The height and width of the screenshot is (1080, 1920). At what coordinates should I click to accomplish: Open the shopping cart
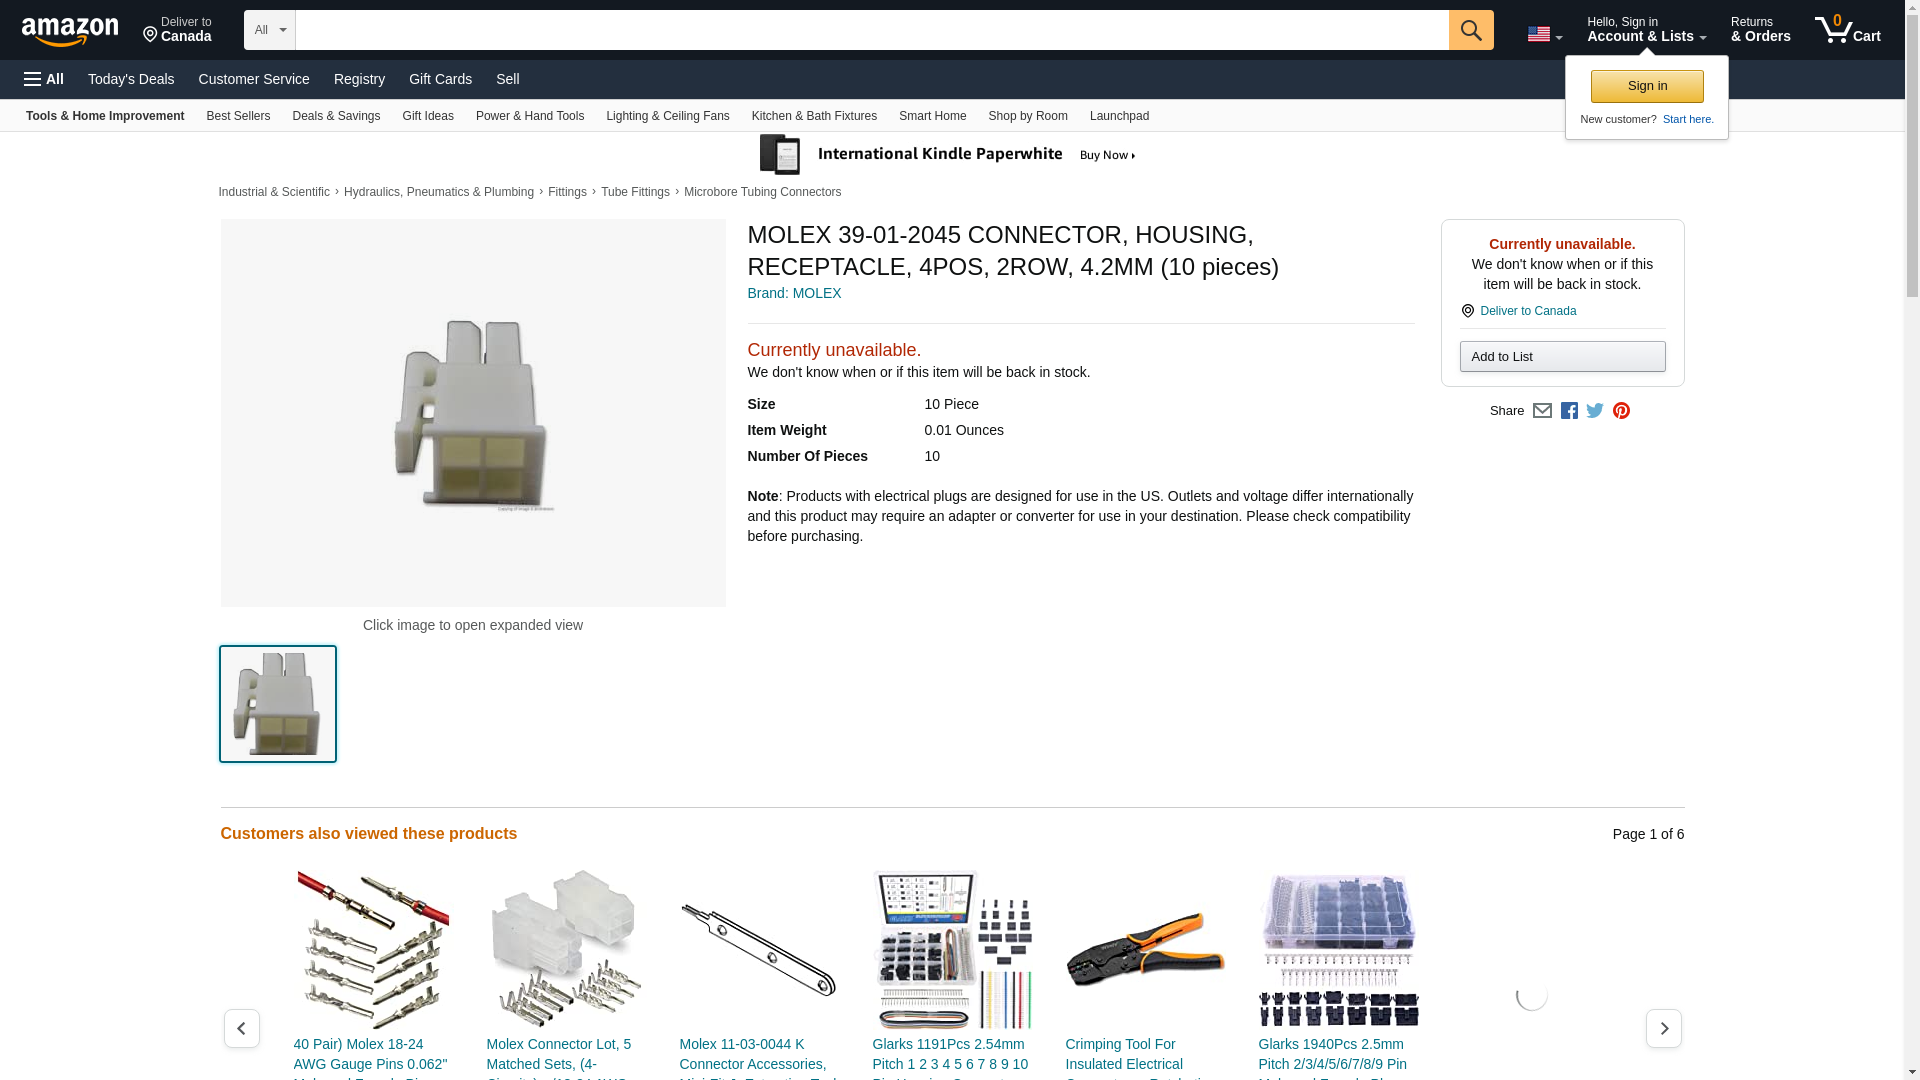(x=1847, y=30)
